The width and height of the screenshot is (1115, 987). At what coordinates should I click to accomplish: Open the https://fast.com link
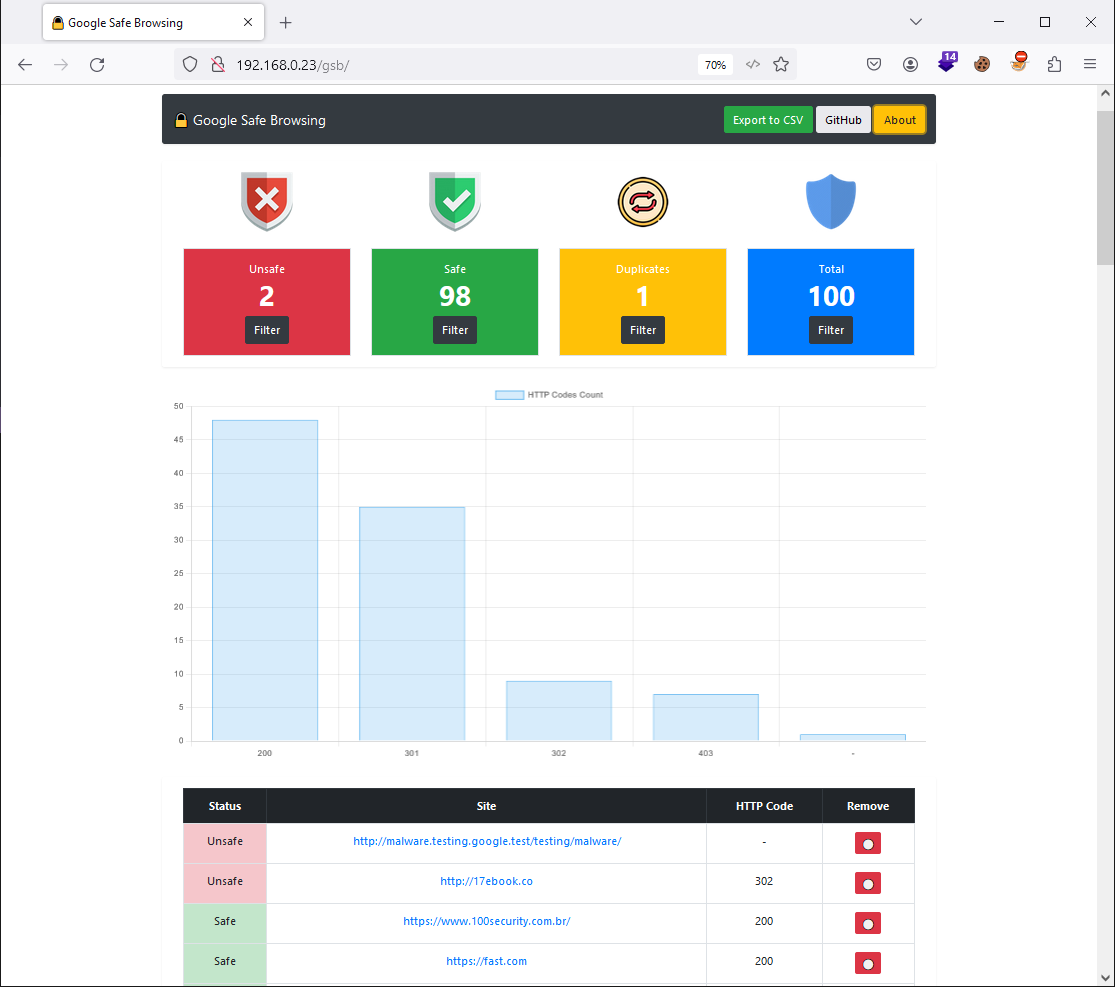[x=486, y=961]
